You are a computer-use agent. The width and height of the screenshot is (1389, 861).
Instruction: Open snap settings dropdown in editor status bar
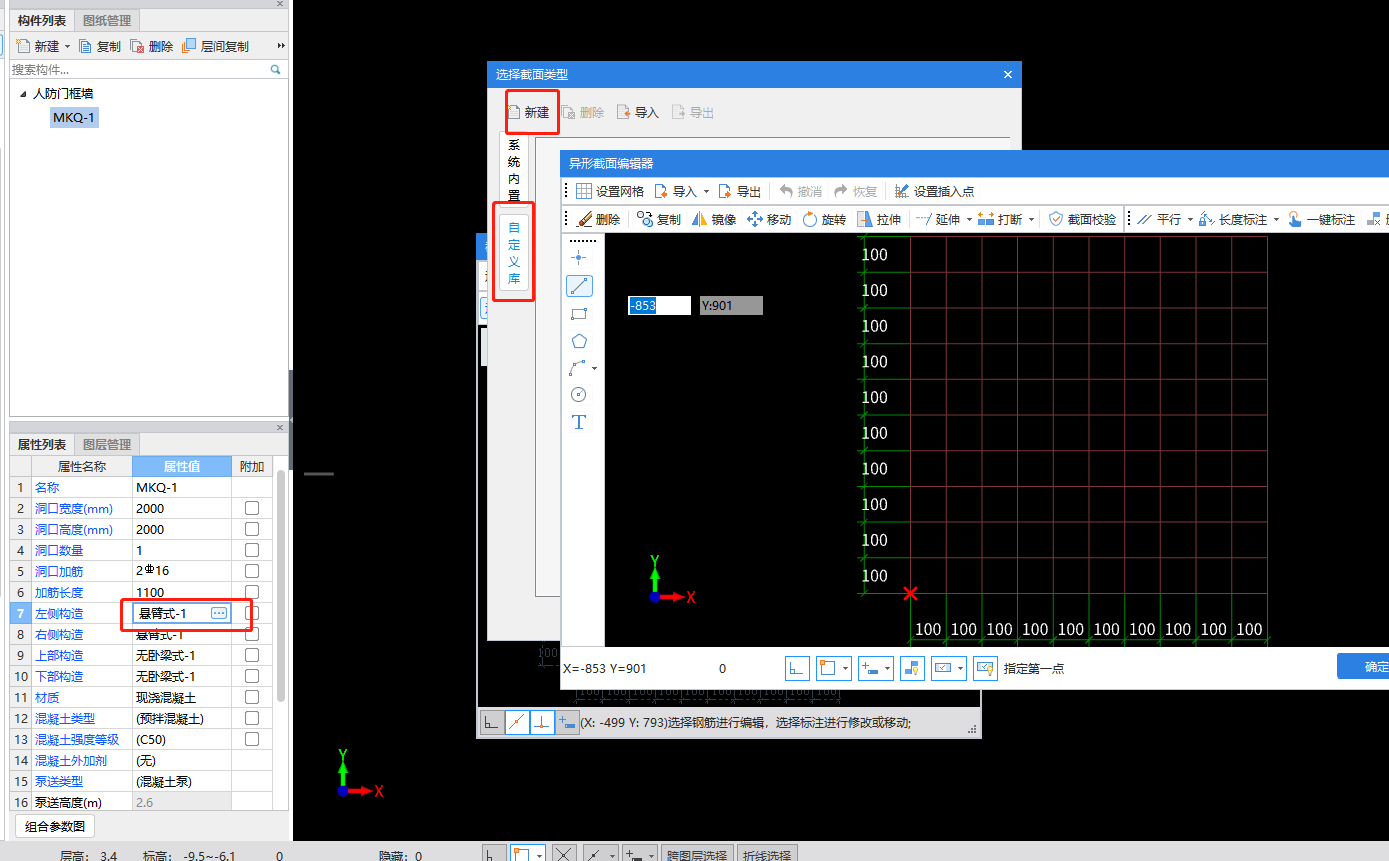coord(846,668)
